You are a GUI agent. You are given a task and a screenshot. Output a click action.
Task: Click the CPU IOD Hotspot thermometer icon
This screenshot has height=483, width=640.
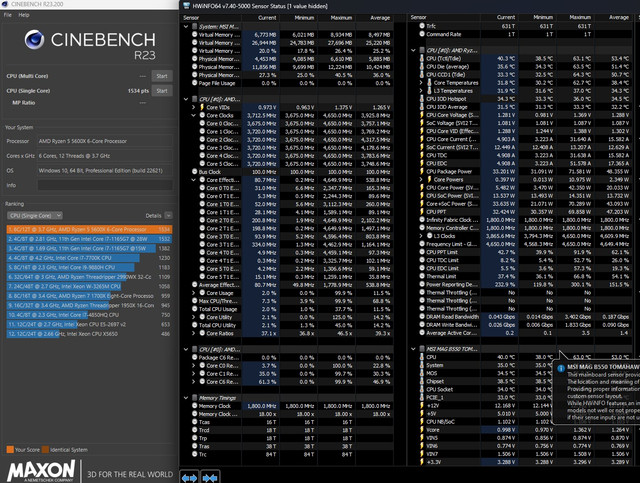pyautogui.click(x=422, y=99)
